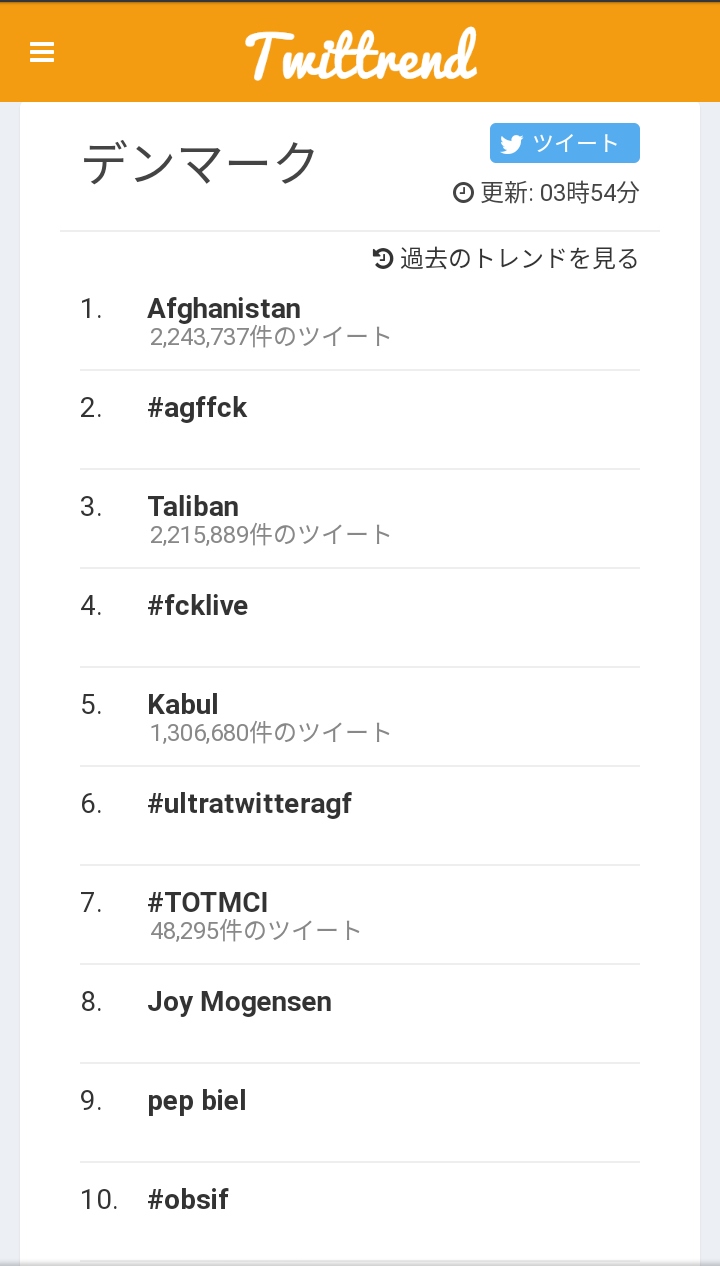Select the Kabul trend
The image size is (720, 1266).
pyautogui.click(x=183, y=704)
